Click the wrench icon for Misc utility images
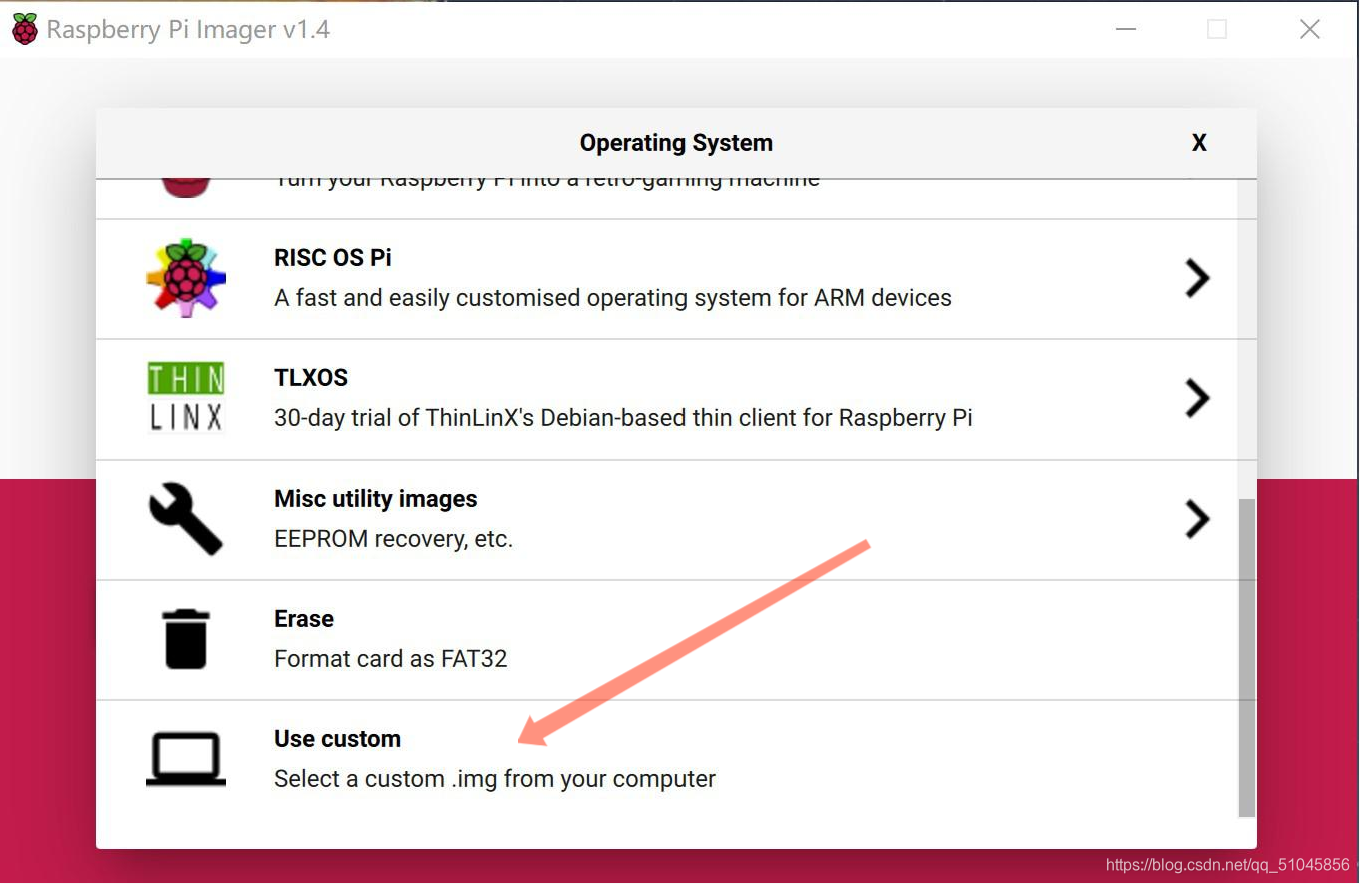Screen dimensions: 1360x884 (x=186, y=518)
